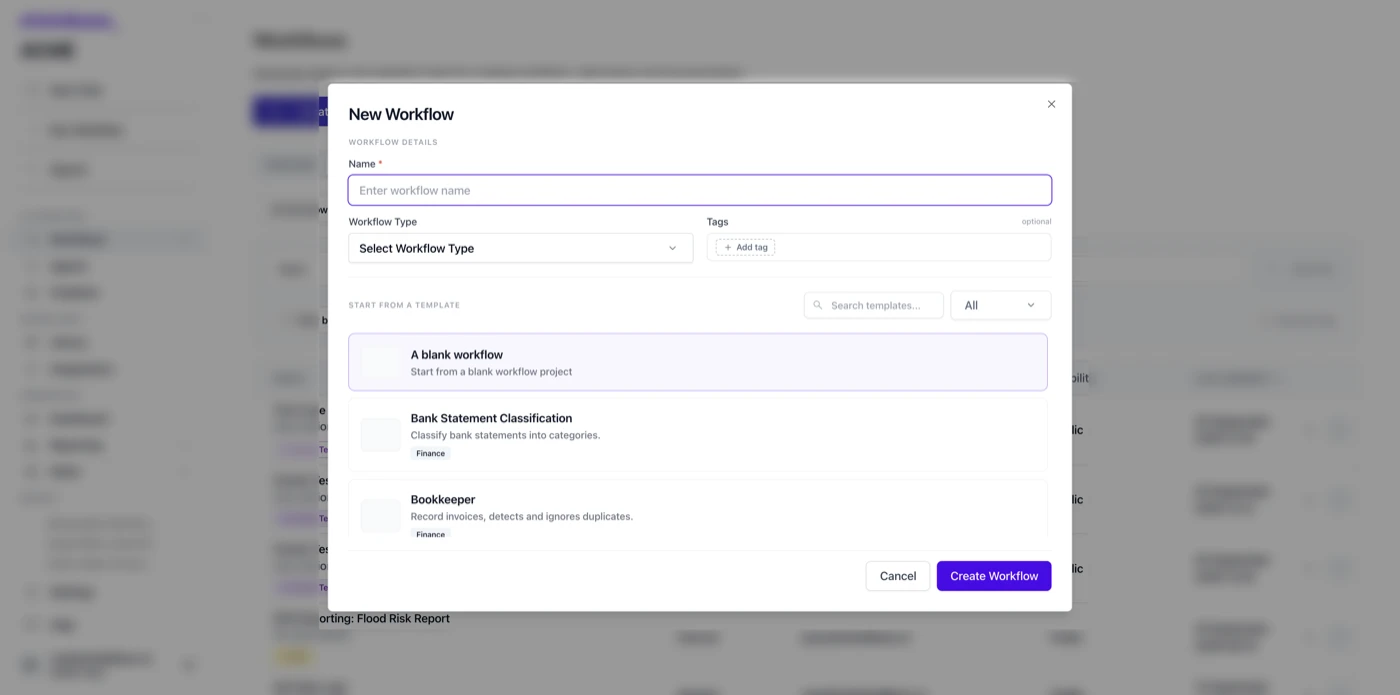The height and width of the screenshot is (695, 1400).
Task: Click the Cancel button
Action: pos(897,576)
